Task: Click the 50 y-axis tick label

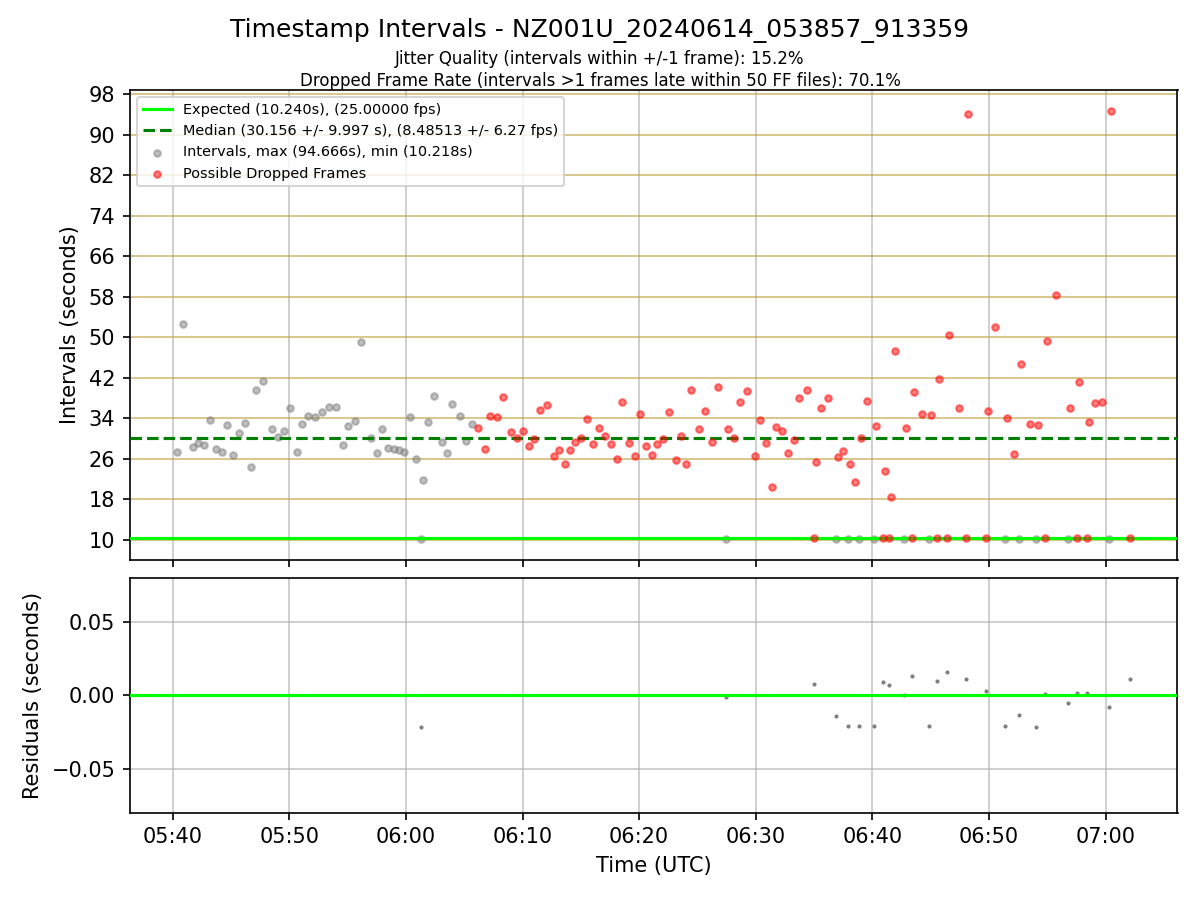Action: coord(103,337)
